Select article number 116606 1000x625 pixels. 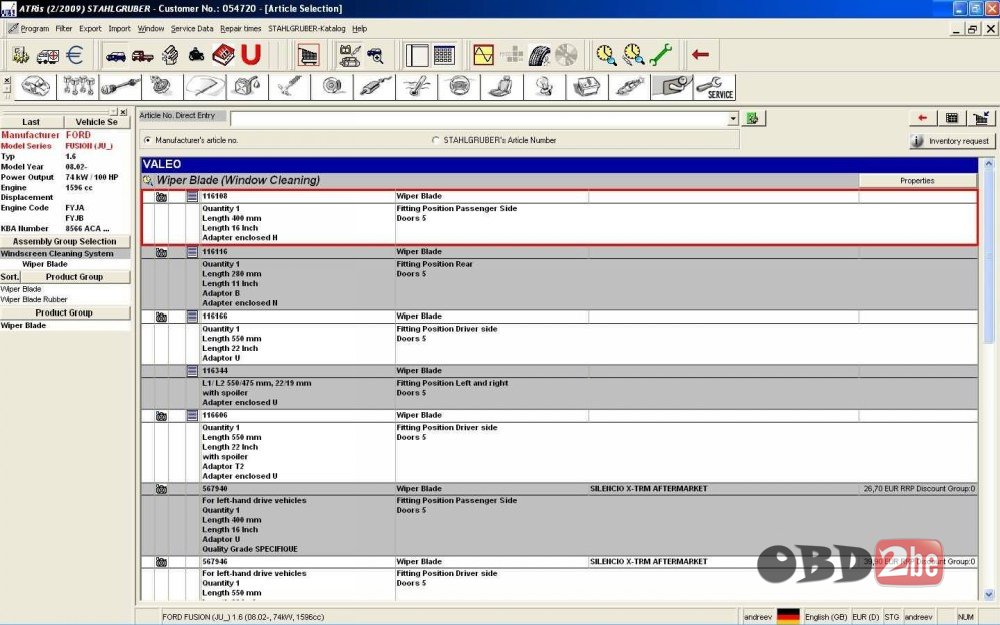[215, 415]
